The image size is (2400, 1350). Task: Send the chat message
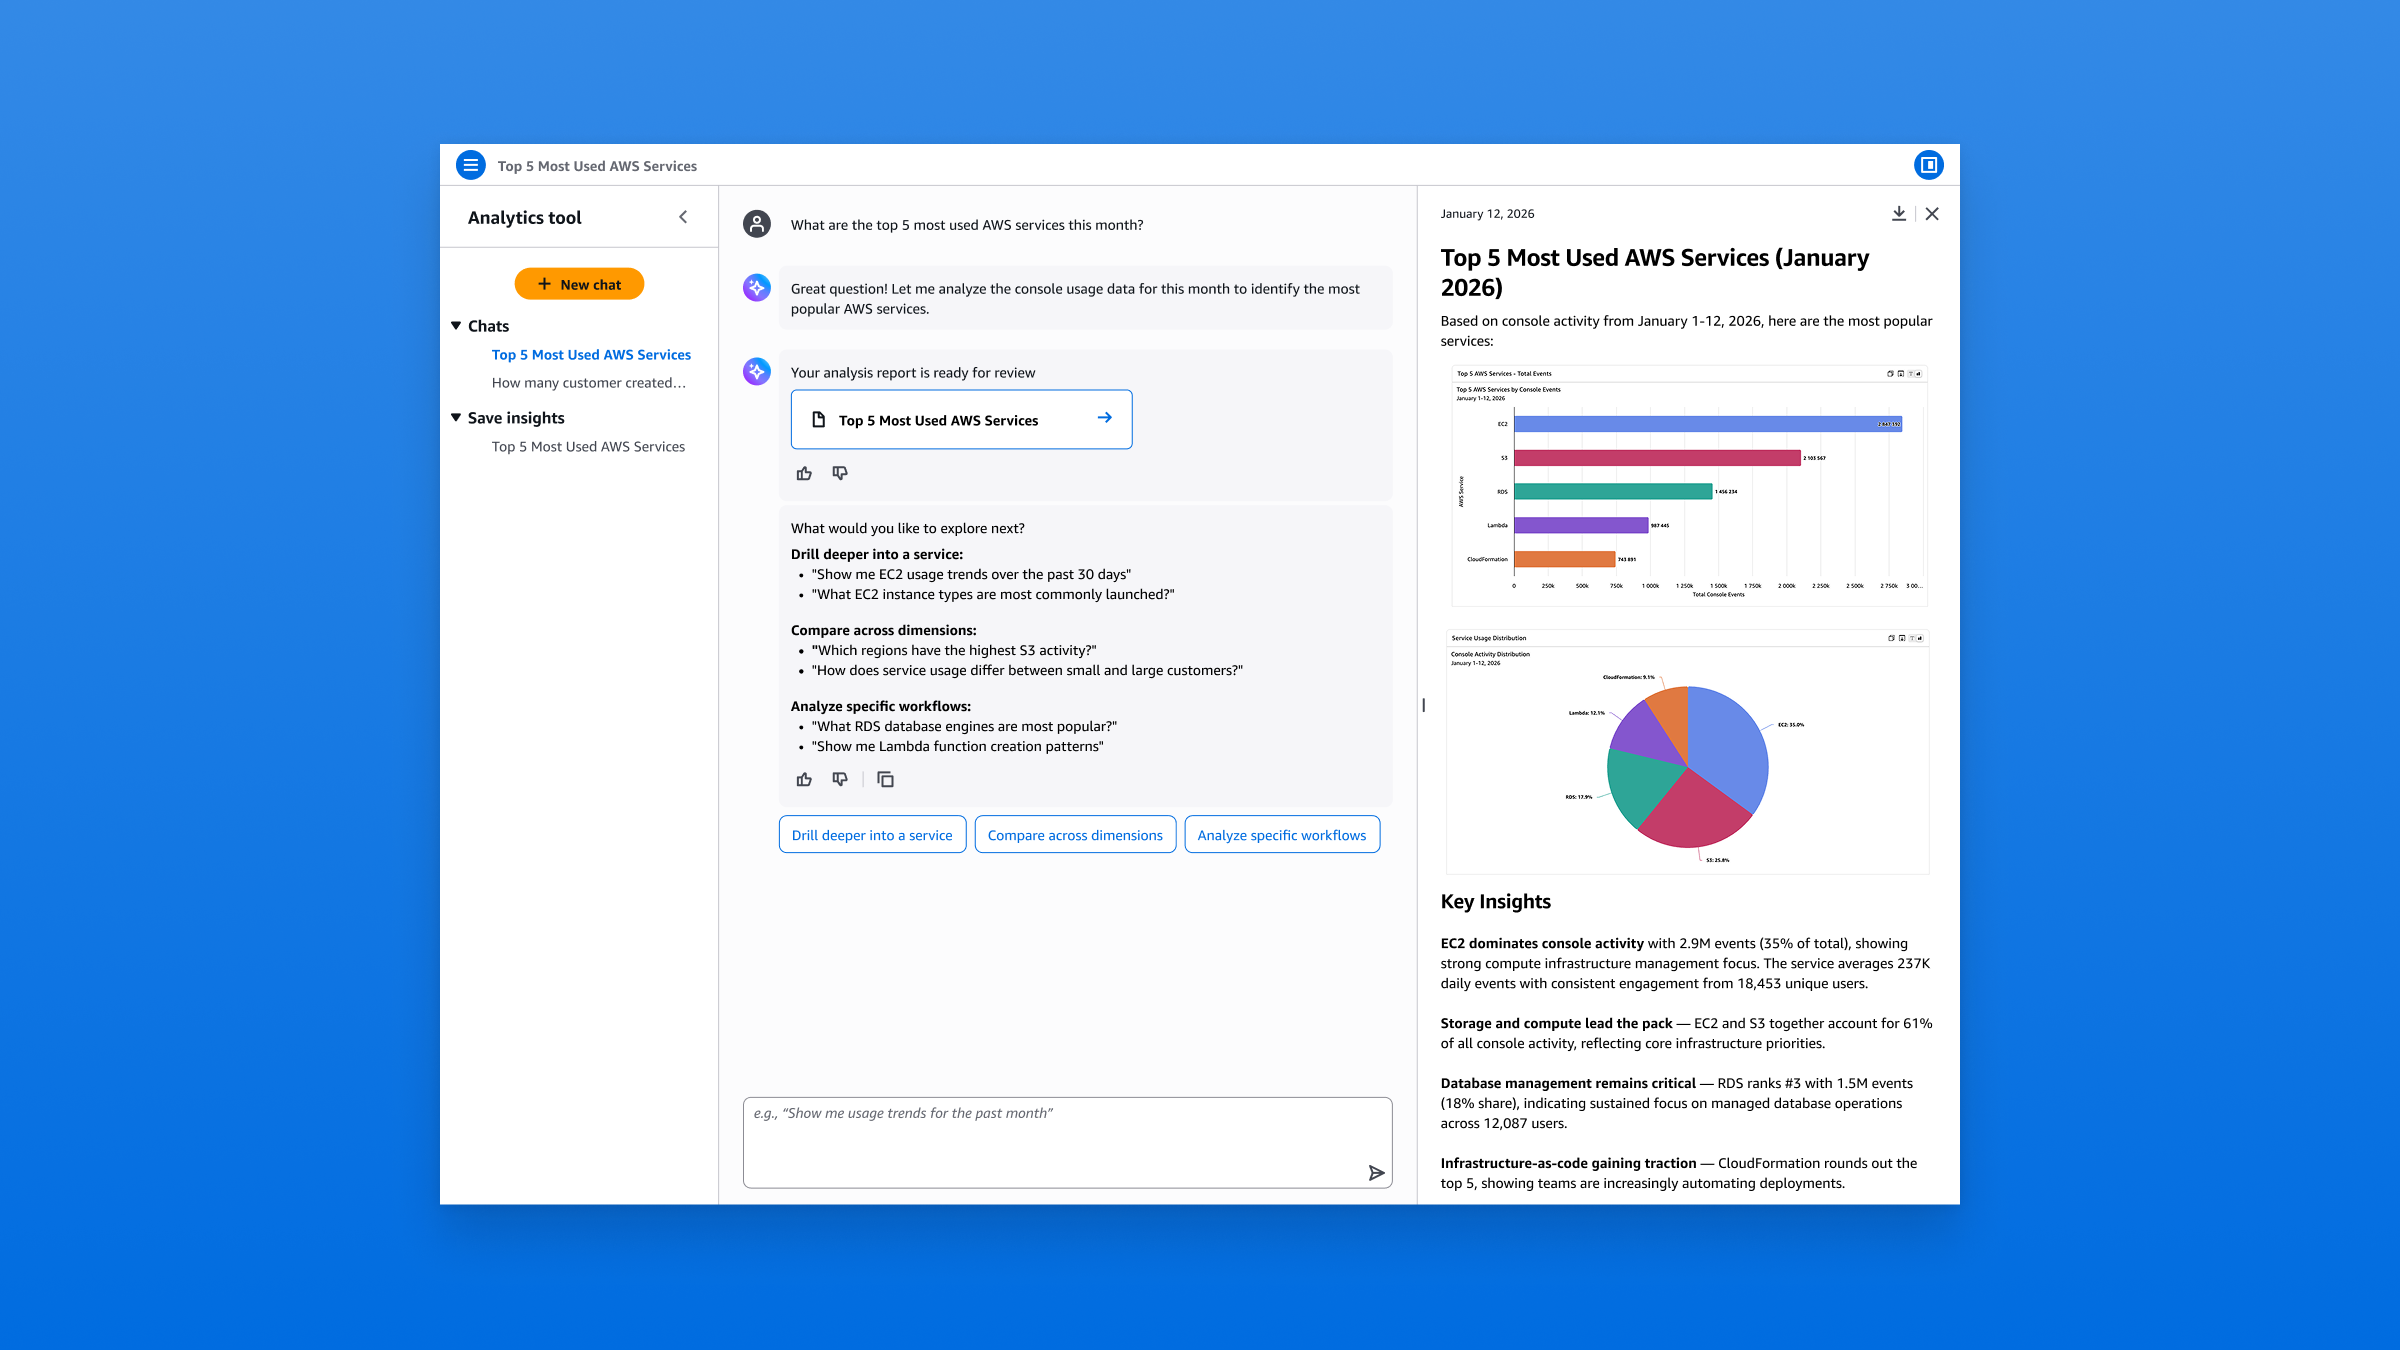[x=1376, y=1173]
